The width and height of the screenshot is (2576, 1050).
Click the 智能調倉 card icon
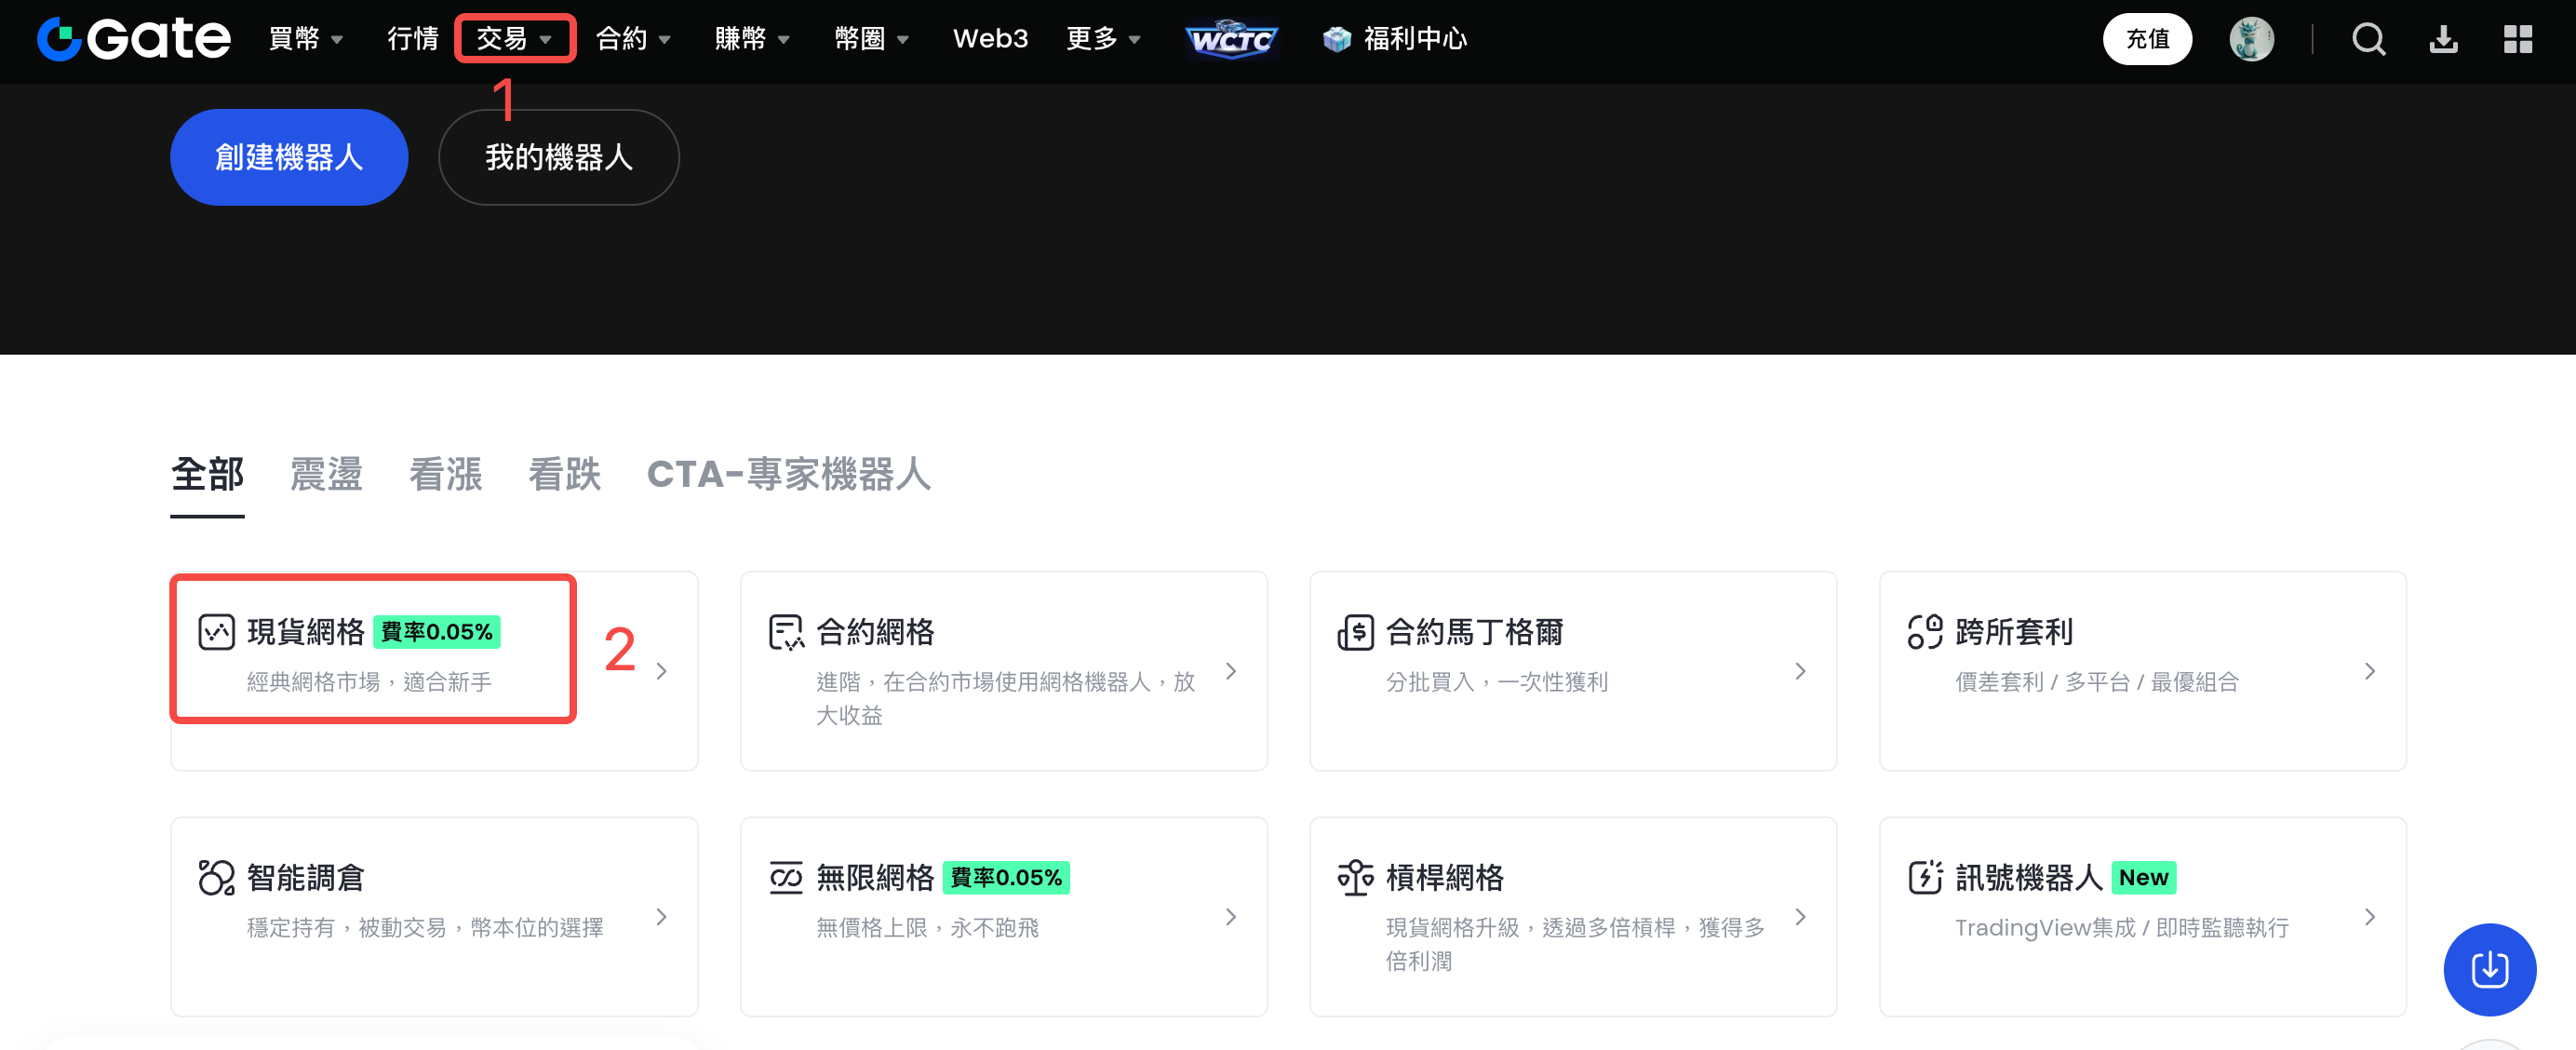coord(216,877)
